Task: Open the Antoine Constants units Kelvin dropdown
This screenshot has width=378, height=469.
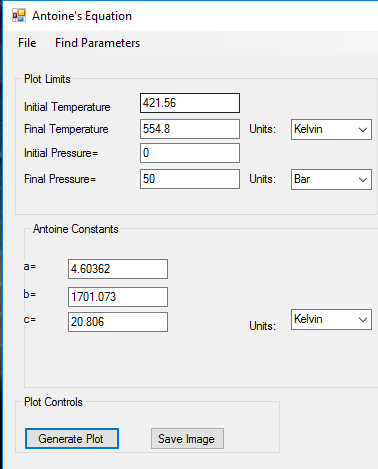Action: tap(331, 319)
